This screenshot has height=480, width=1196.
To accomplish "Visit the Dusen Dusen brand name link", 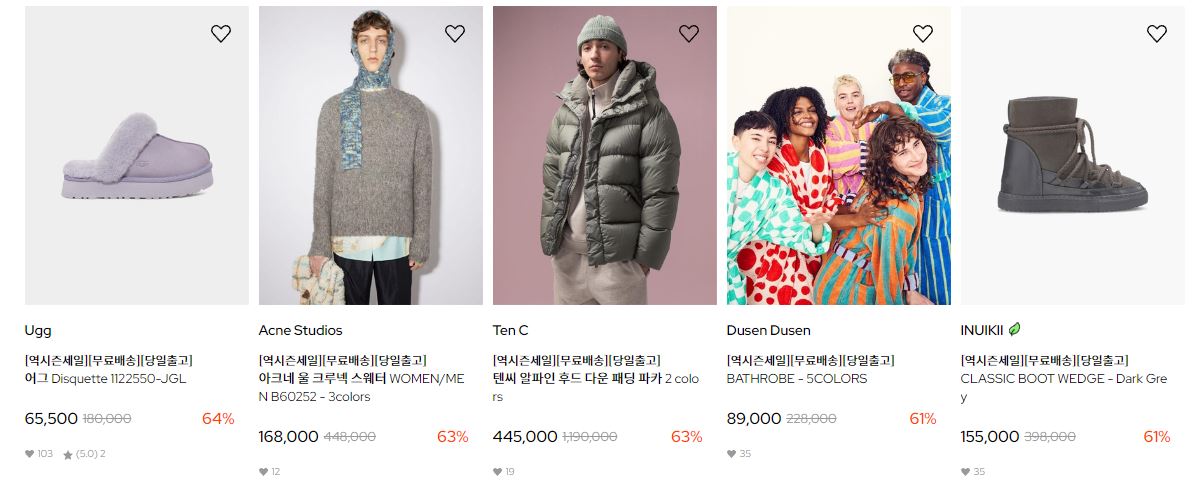I will tap(769, 330).
